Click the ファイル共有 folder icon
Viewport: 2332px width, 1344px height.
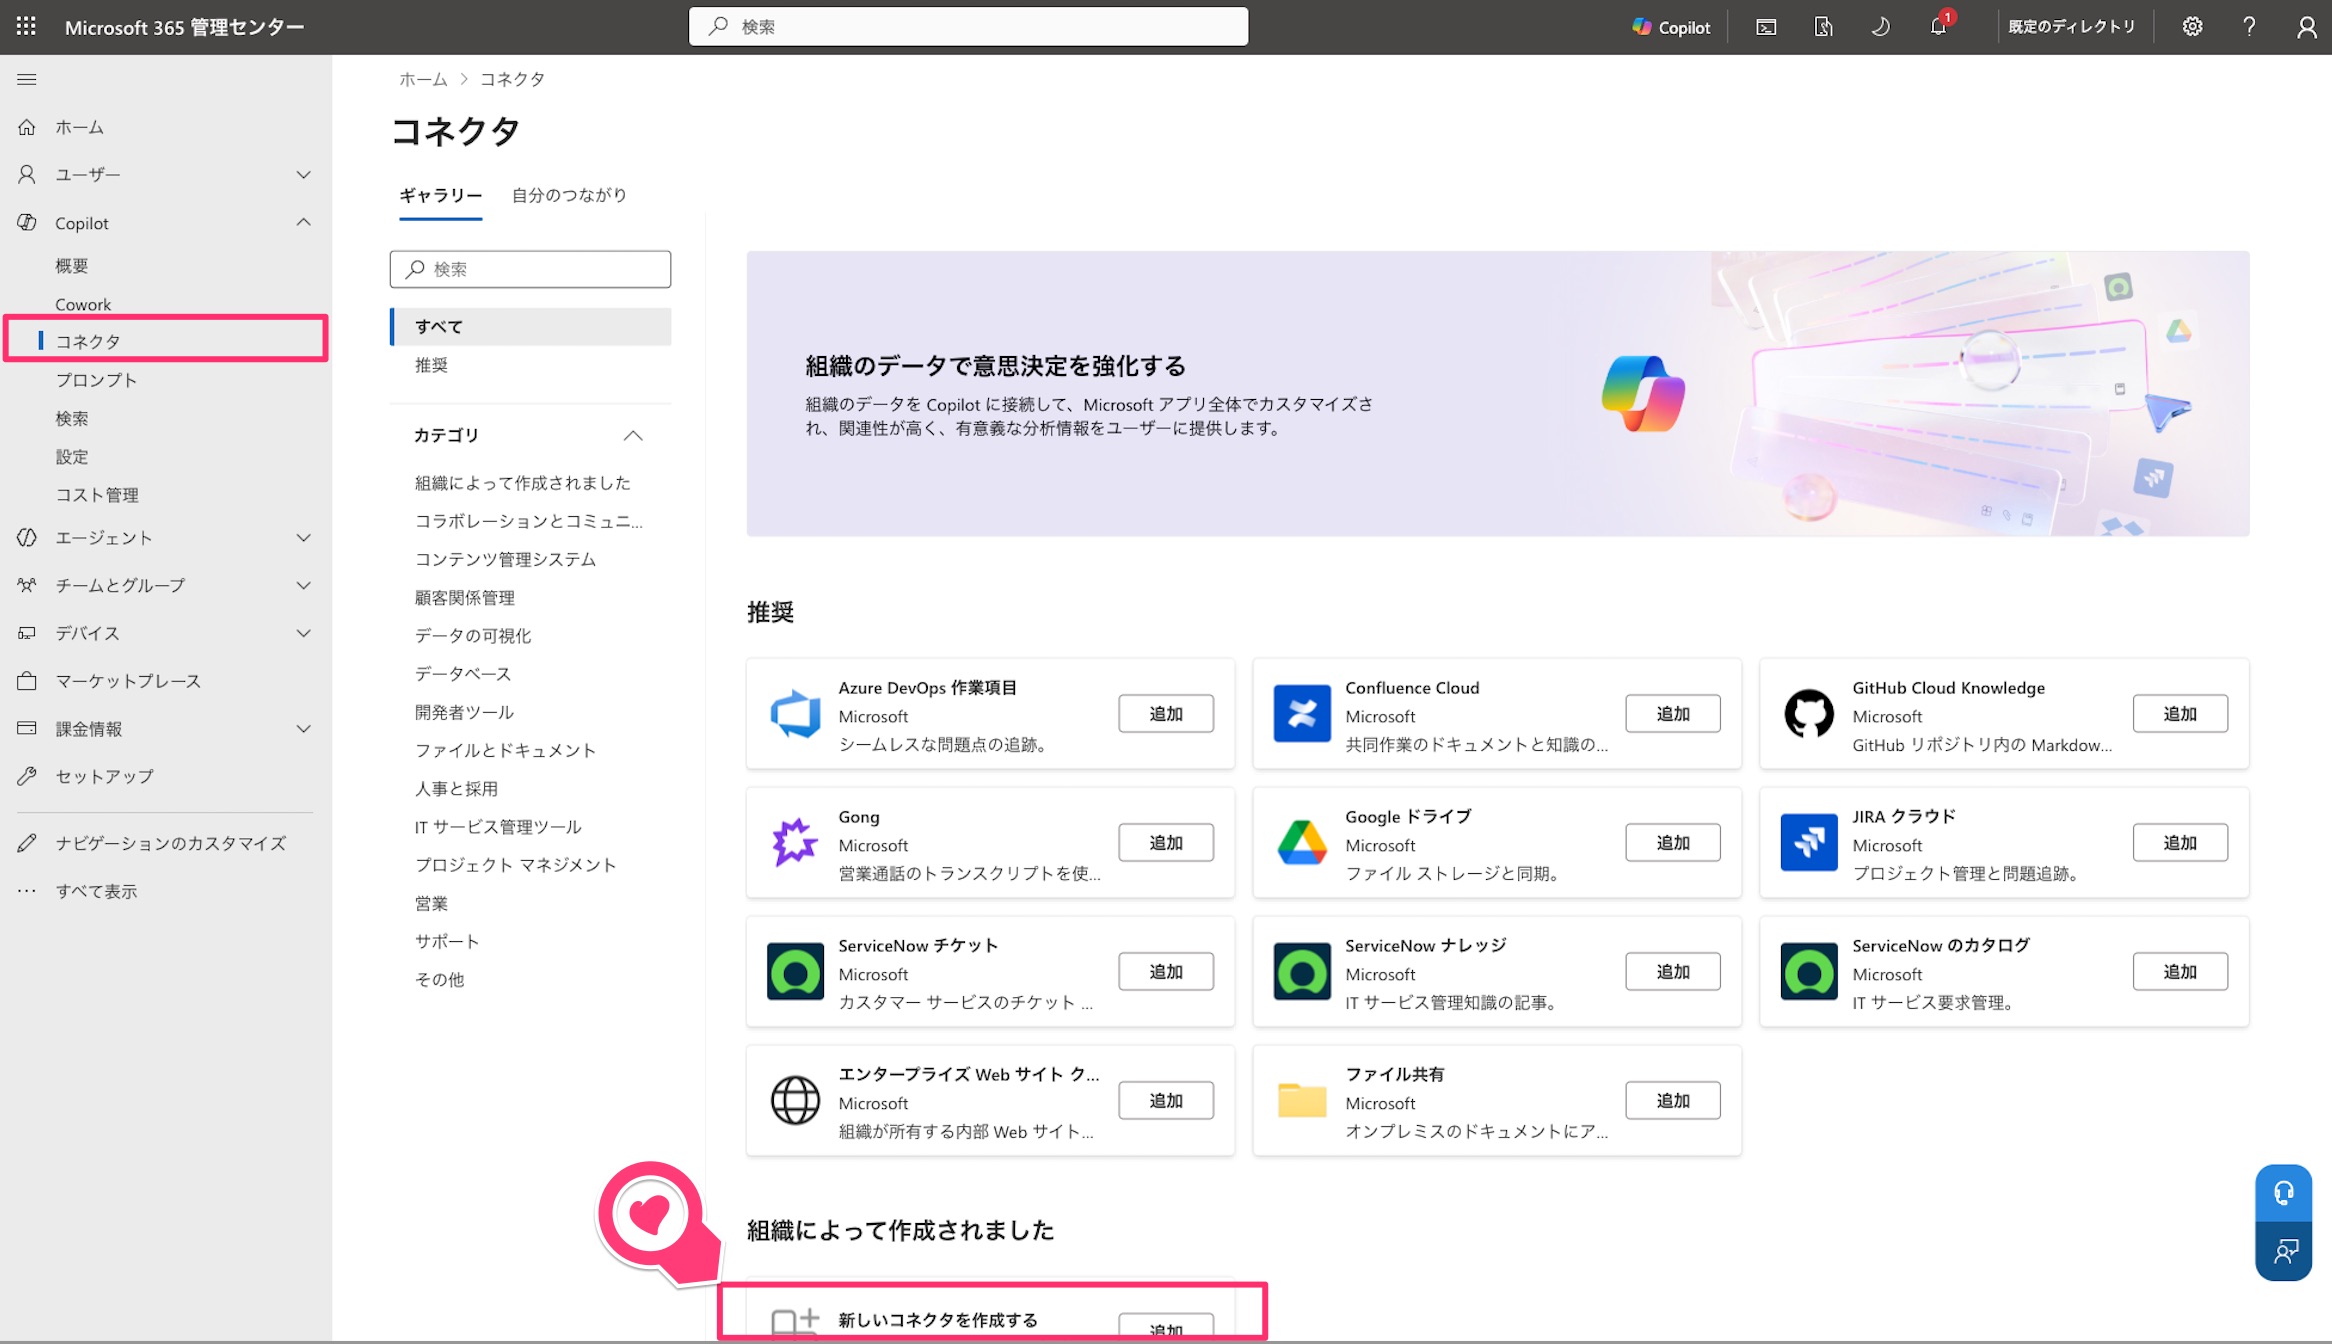[x=1302, y=1100]
